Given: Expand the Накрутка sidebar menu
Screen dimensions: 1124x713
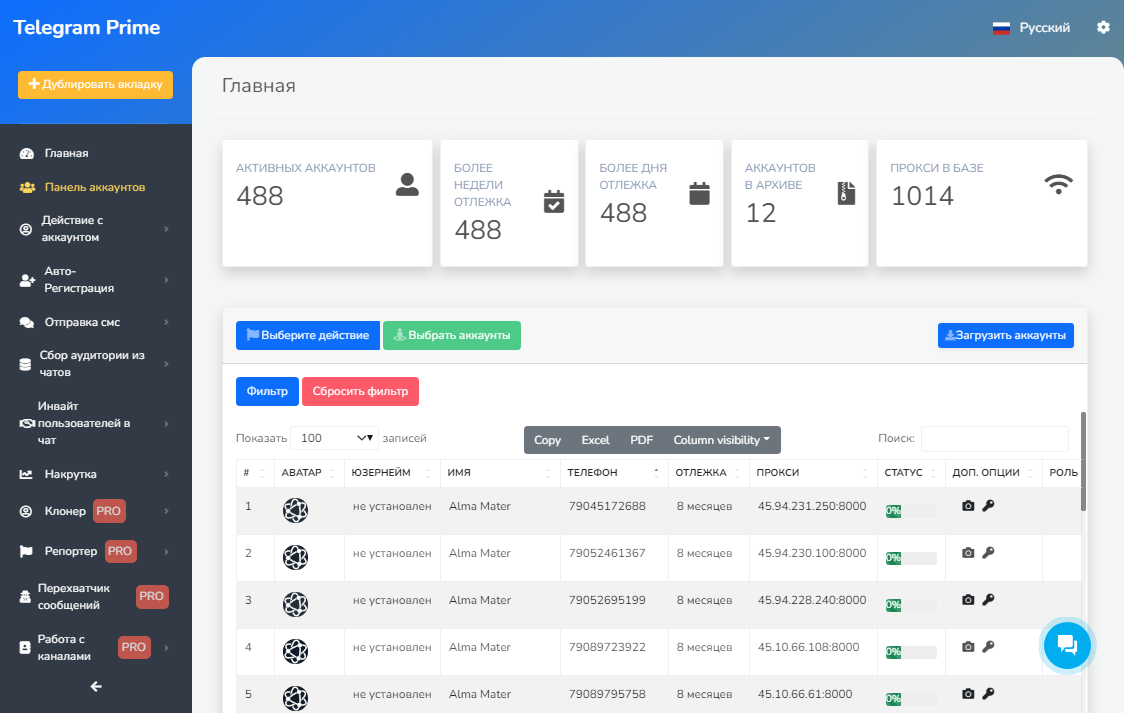Looking at the screenshot, I should tap(96, 474).
